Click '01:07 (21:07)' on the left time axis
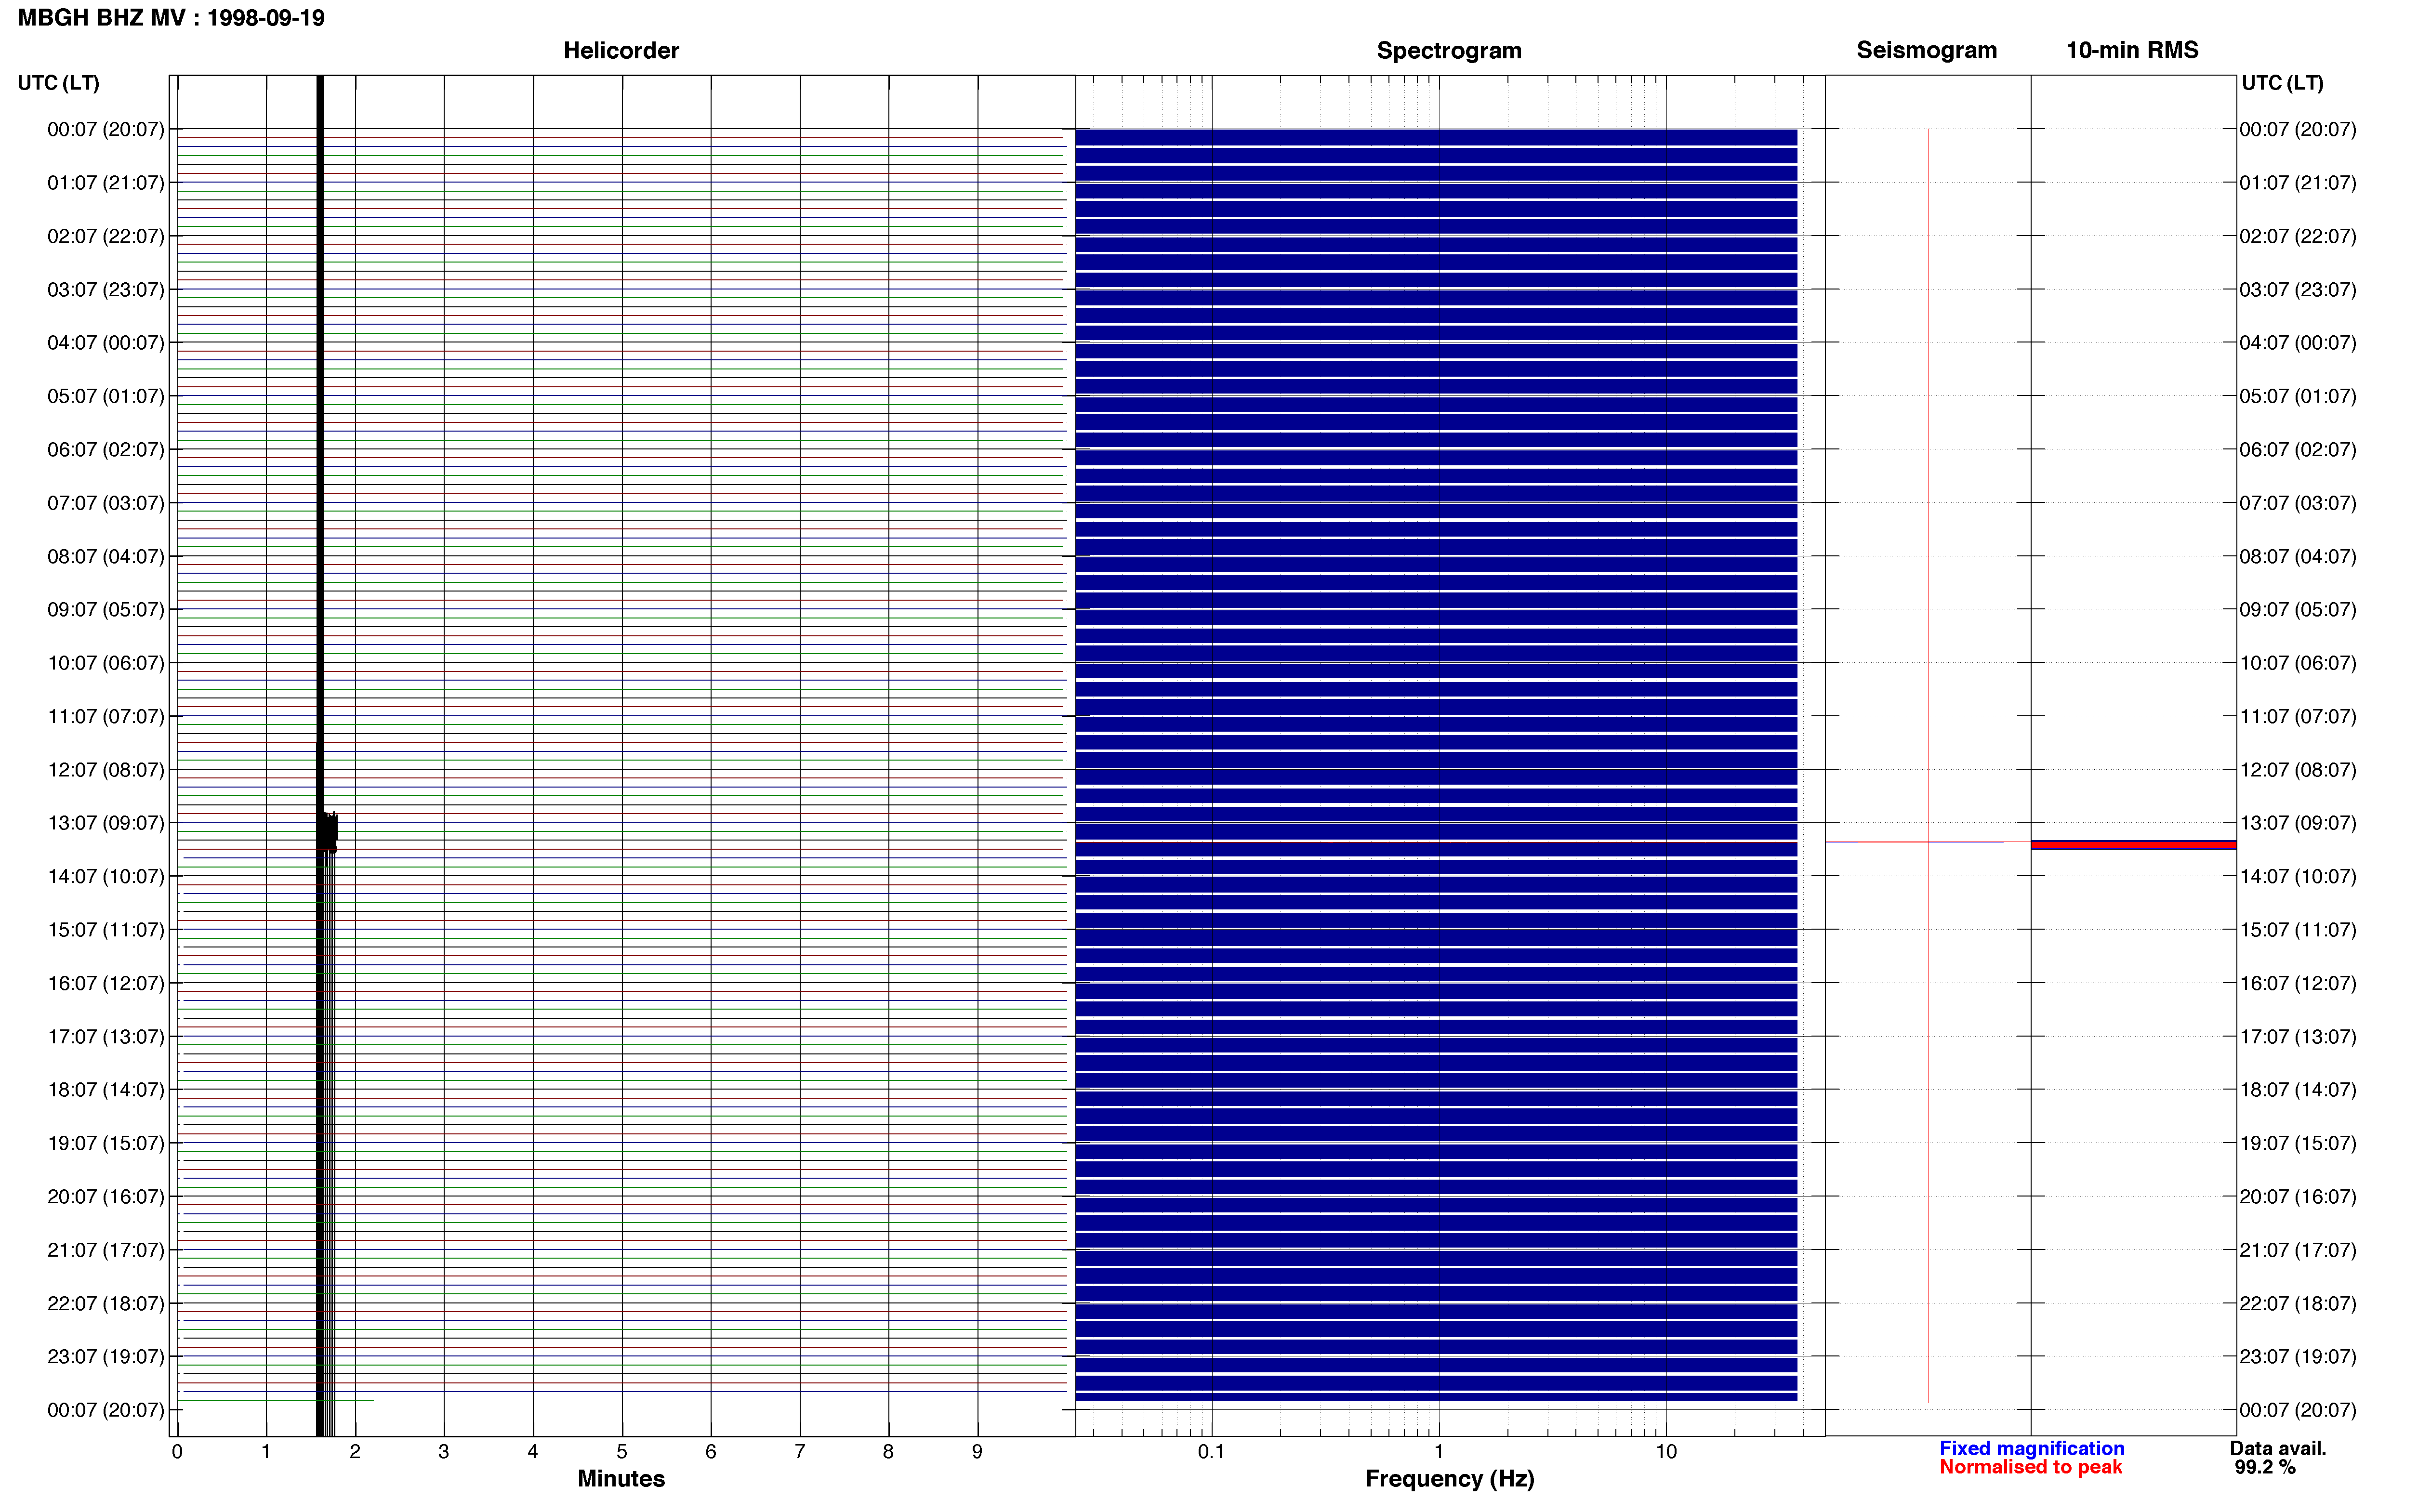 (106, 183)
